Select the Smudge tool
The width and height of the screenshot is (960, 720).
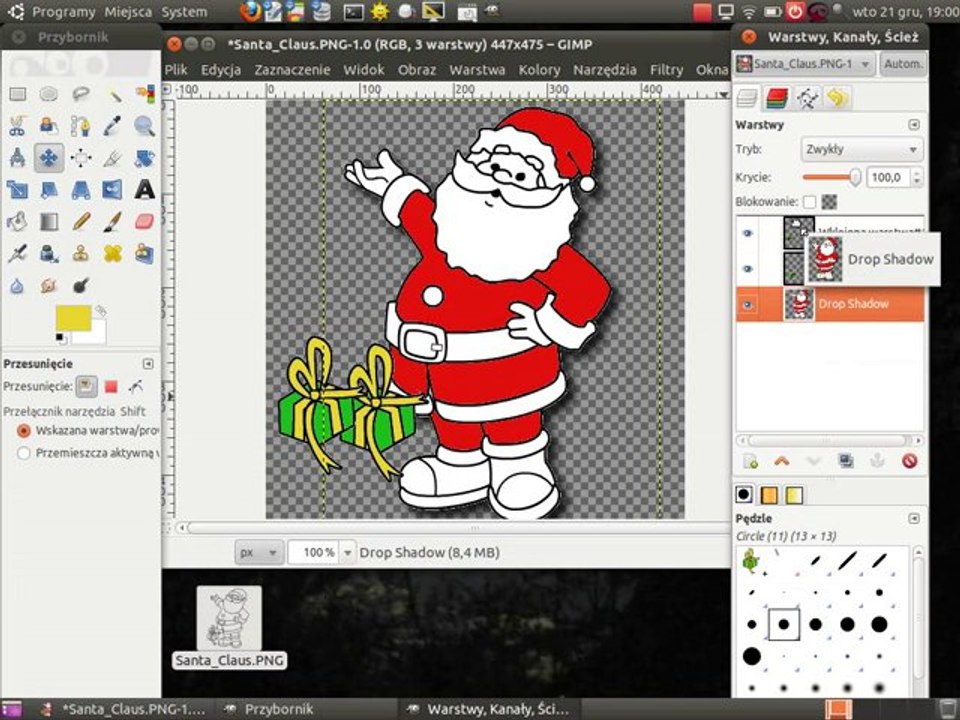(x=49, y=285)
